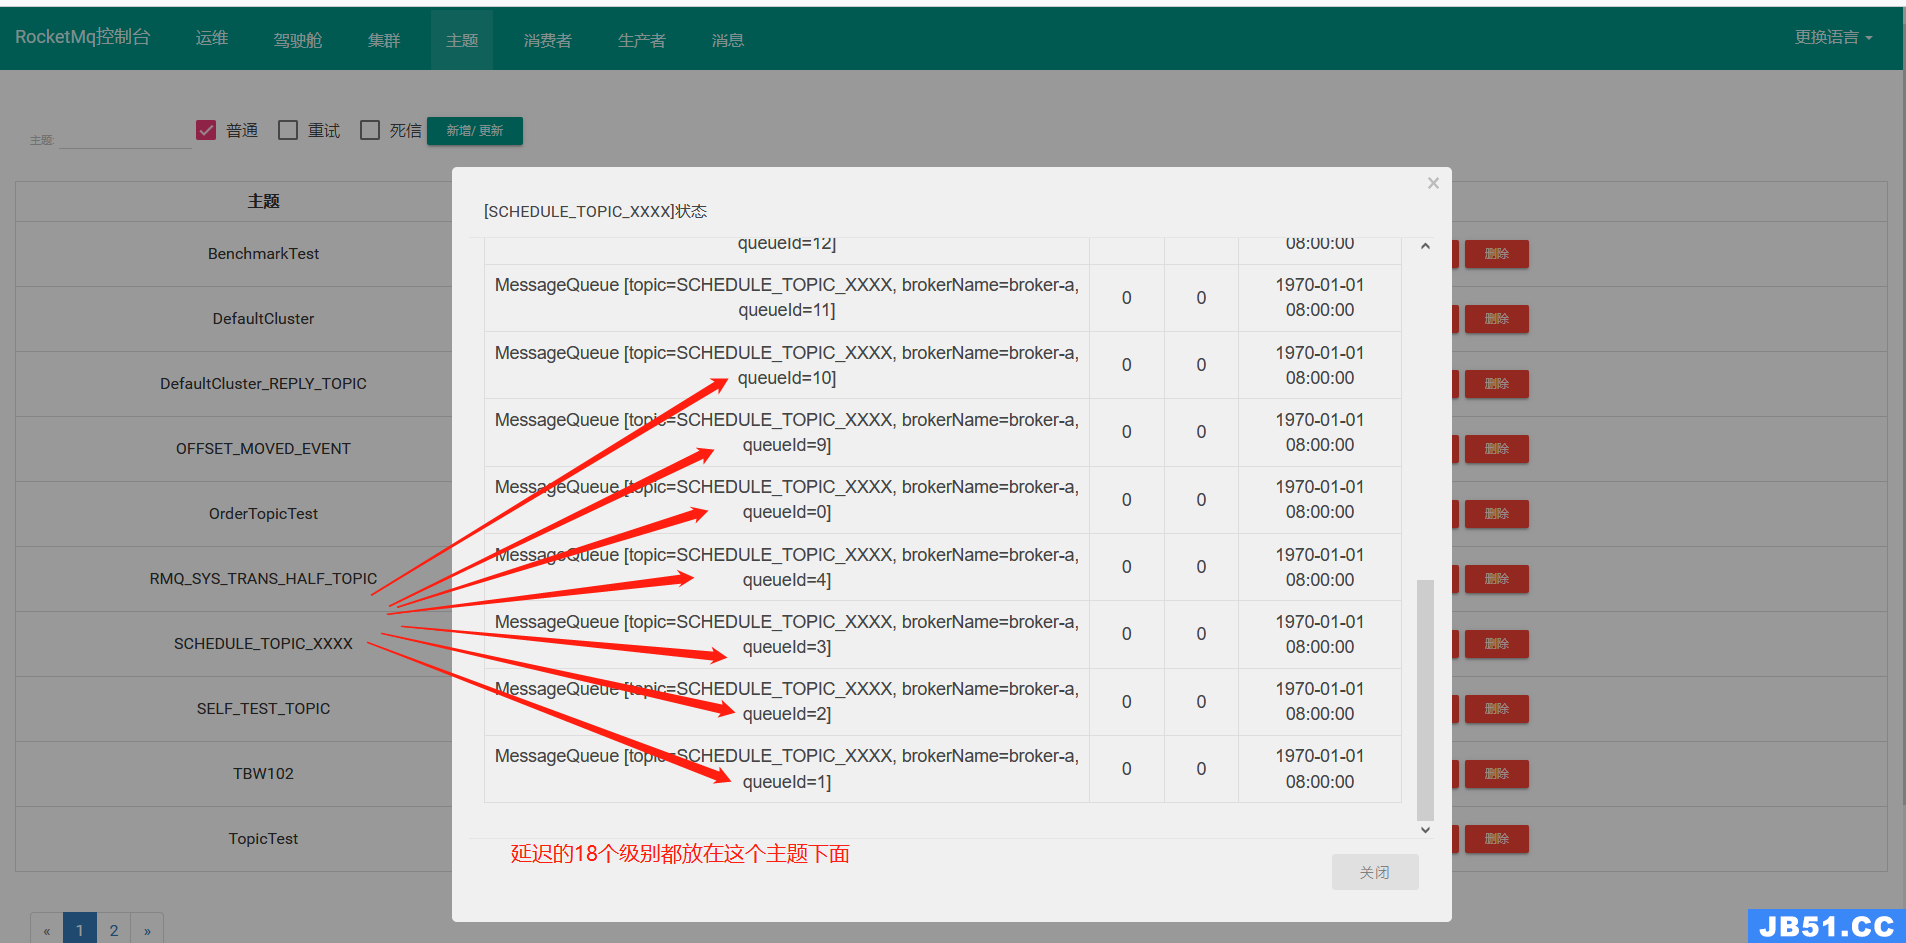Screen dimensions: 1906x943
Task: Click TBW102 topic name
Action: point(263,774)
